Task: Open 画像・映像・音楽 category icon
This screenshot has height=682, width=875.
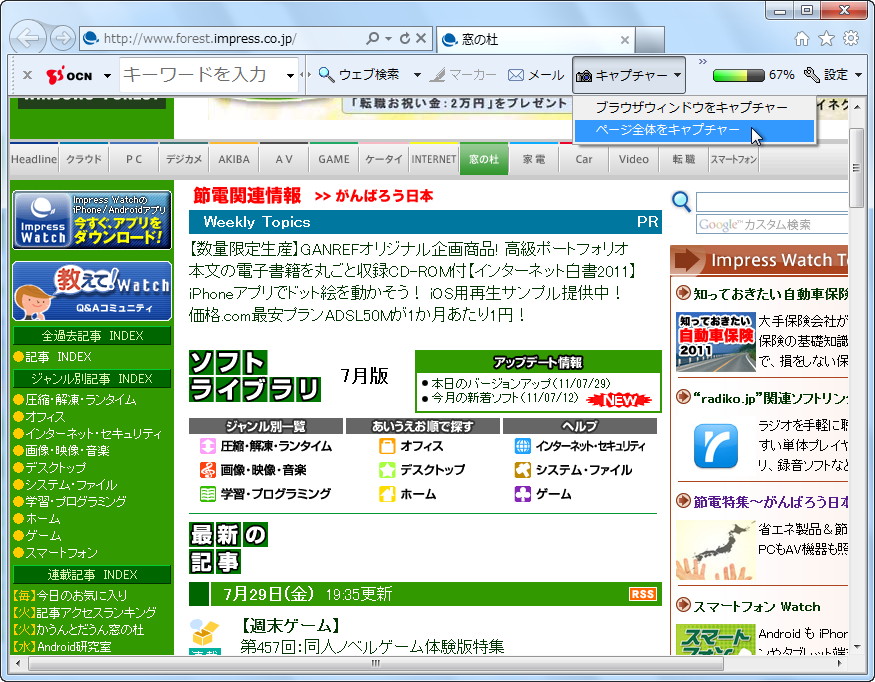Action: (x=208, y=470)
